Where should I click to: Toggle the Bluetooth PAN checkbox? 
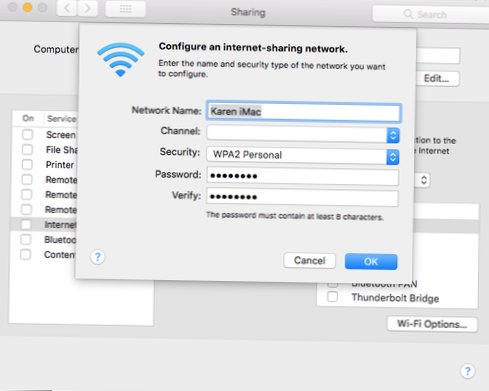332,284
